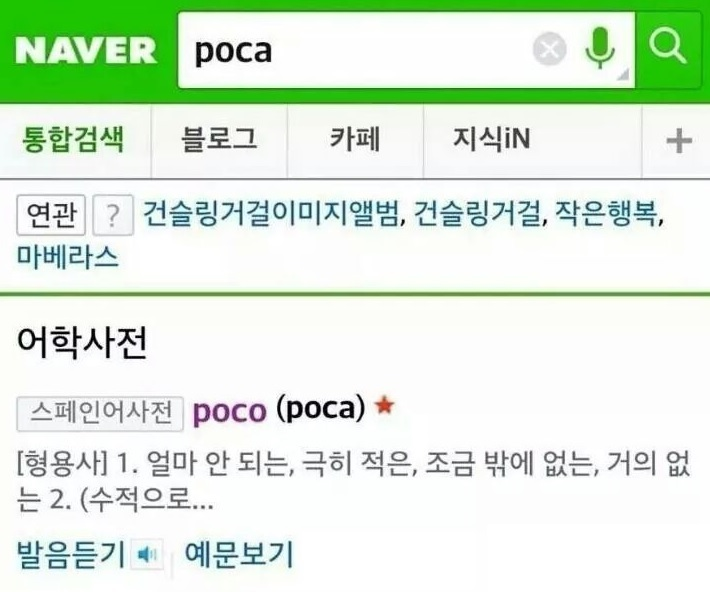710x592 pixels.
Task: Play pronunciation with the speaker icon
Action: (x=147, y=554)
